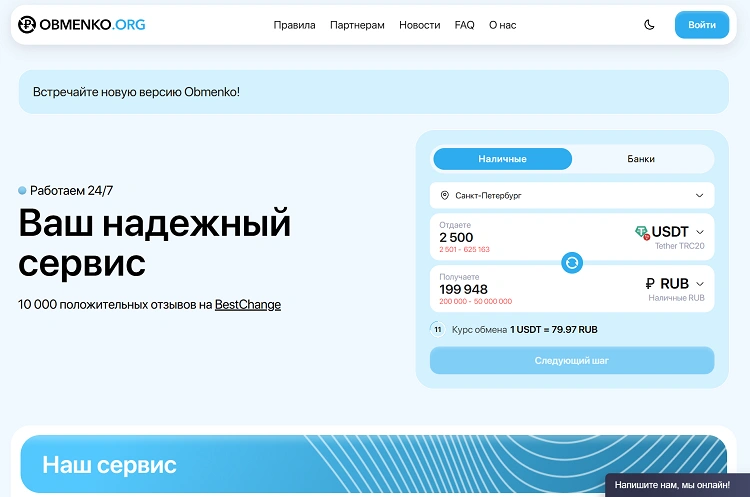Toggle dark mode moon icon
The image size is (750, 497).
(649, 25)
